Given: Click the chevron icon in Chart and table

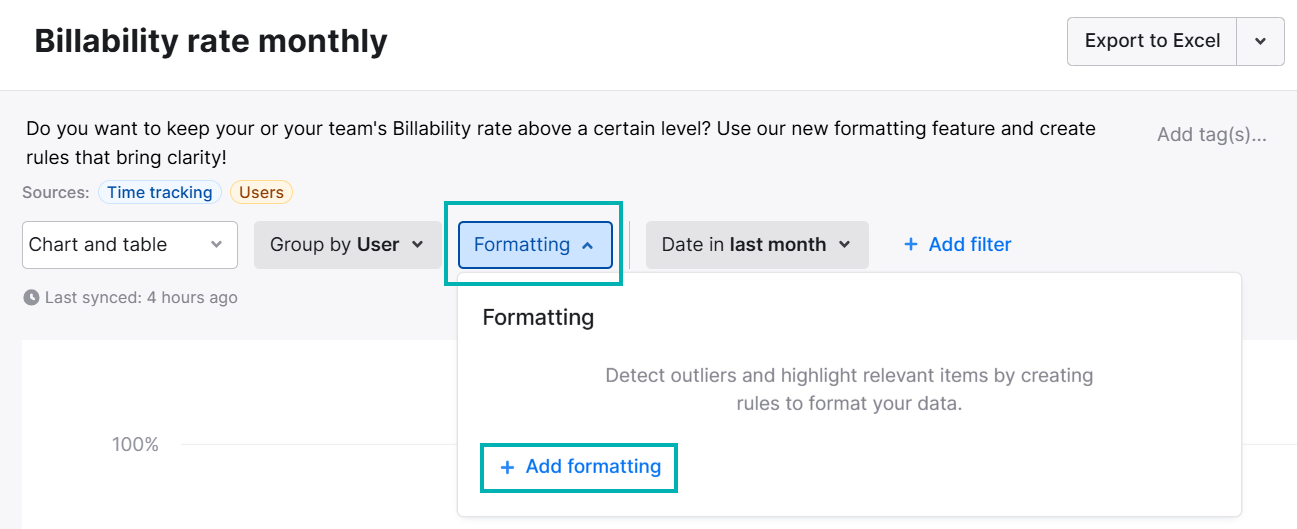Looking at the screenshot, I should 217,245.
